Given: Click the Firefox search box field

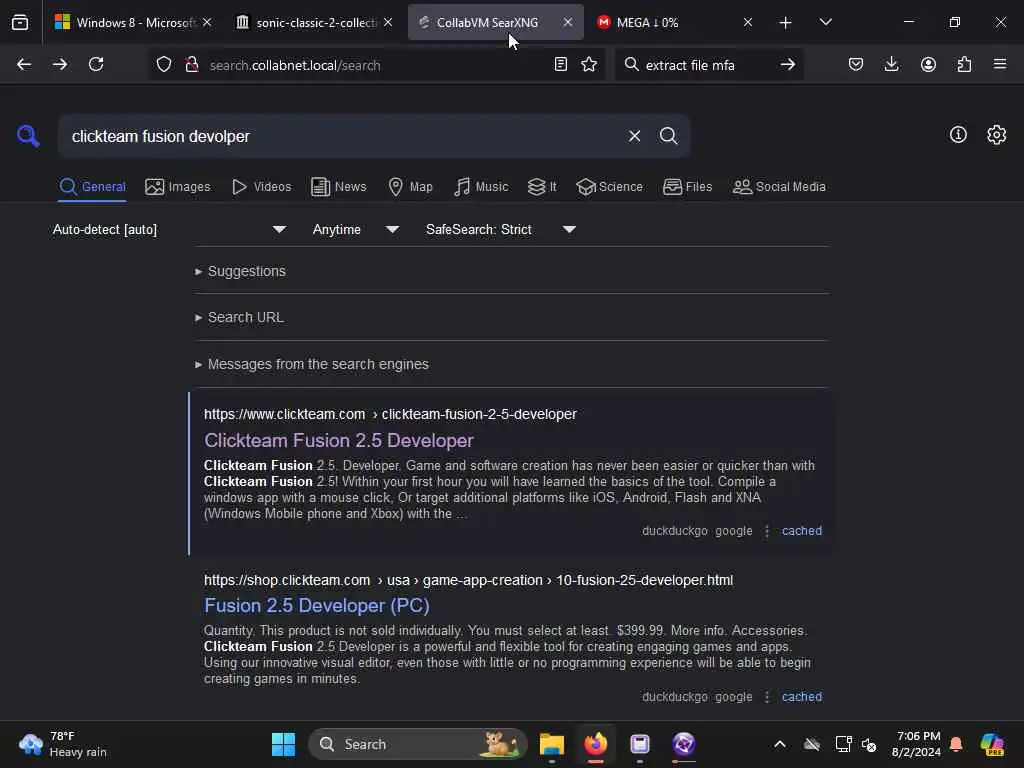Looking at the screenshot, I should pos(708,65).
